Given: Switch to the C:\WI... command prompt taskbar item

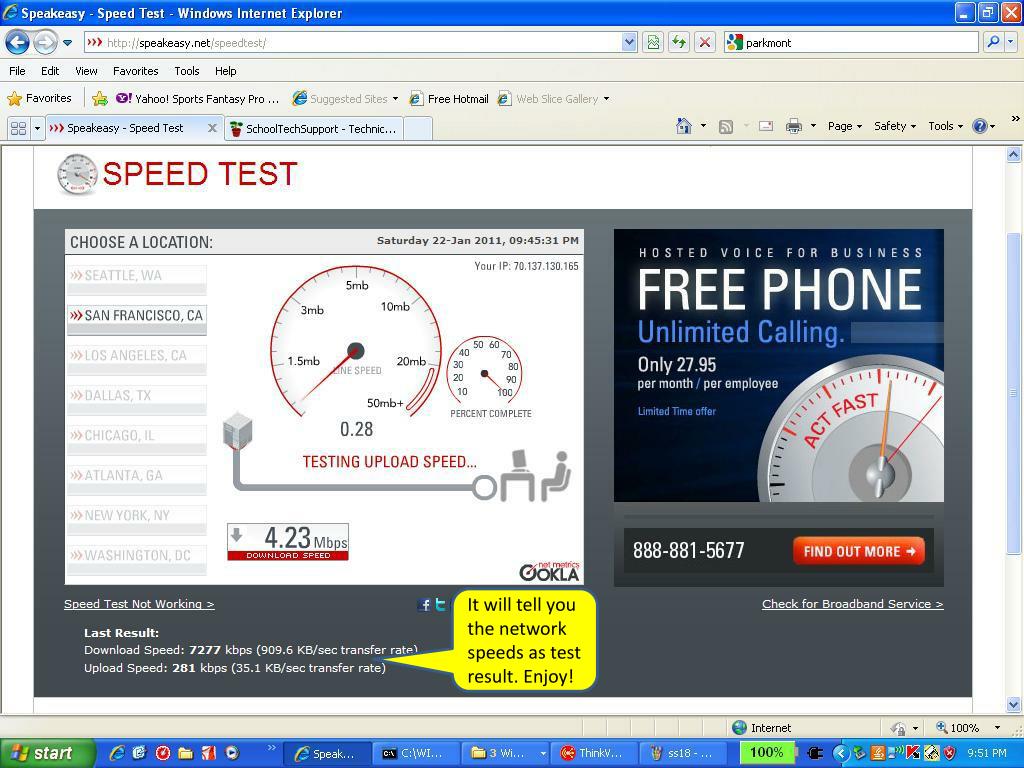Looking at the screenshot, I should click(415, 753).
